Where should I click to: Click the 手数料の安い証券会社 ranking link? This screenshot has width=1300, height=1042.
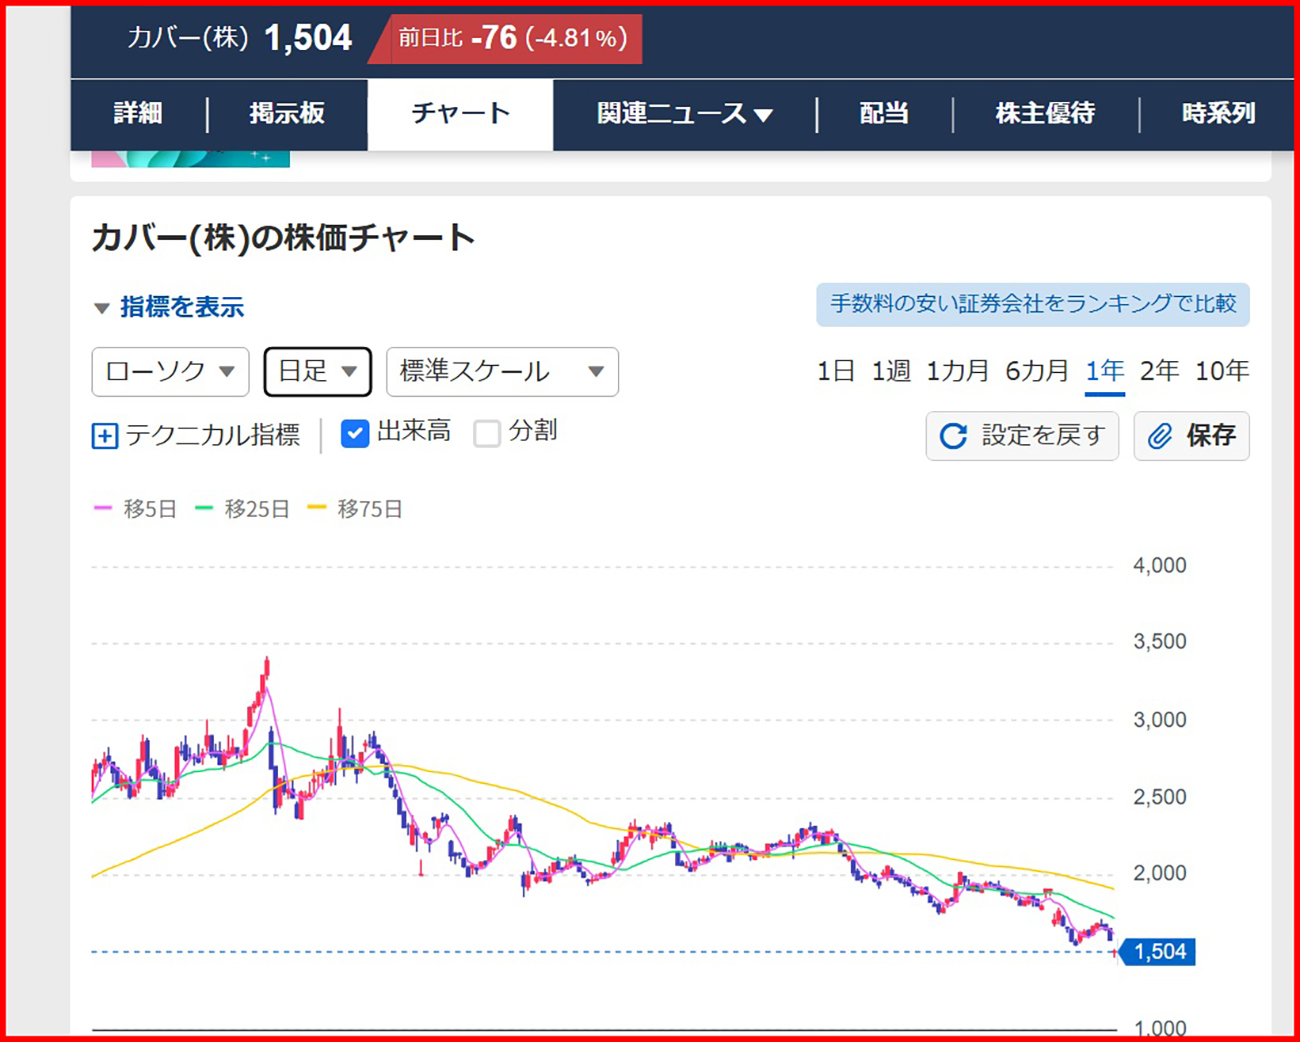point(1032,304)
